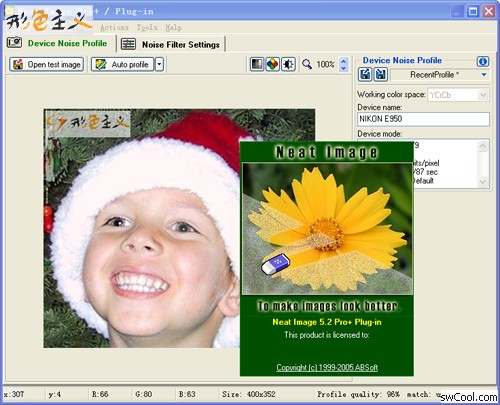The height and width of the screenshot is (405, 500).
Task: Click the Neat Image flower splash picture
Action: point(327,229)
